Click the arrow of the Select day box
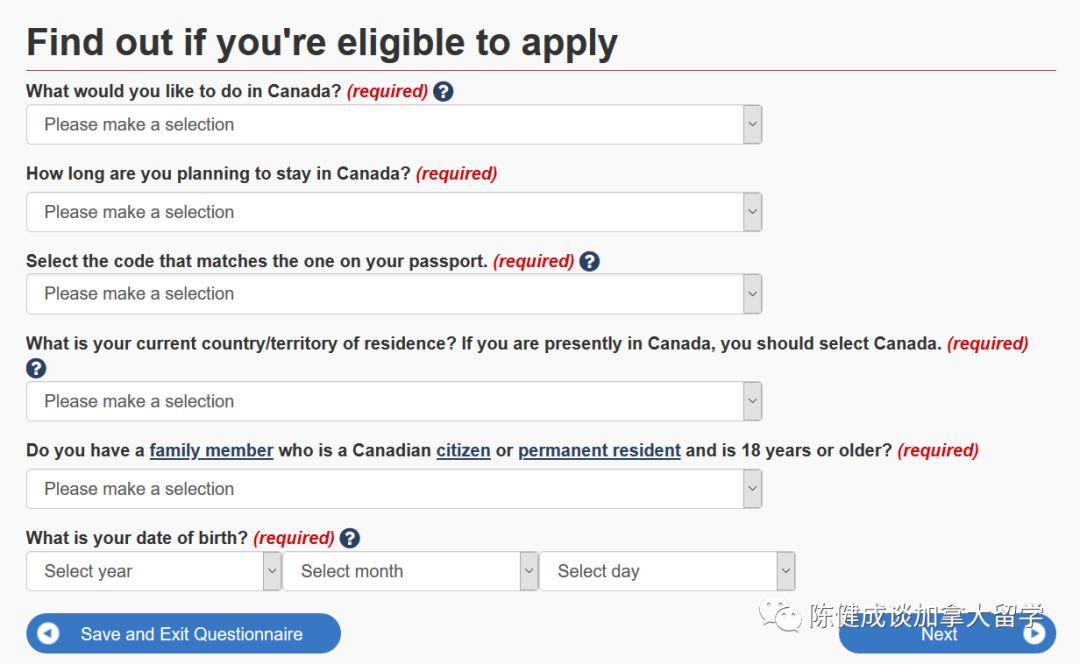Screen dimensions: 1080x664 coord(786,572)
